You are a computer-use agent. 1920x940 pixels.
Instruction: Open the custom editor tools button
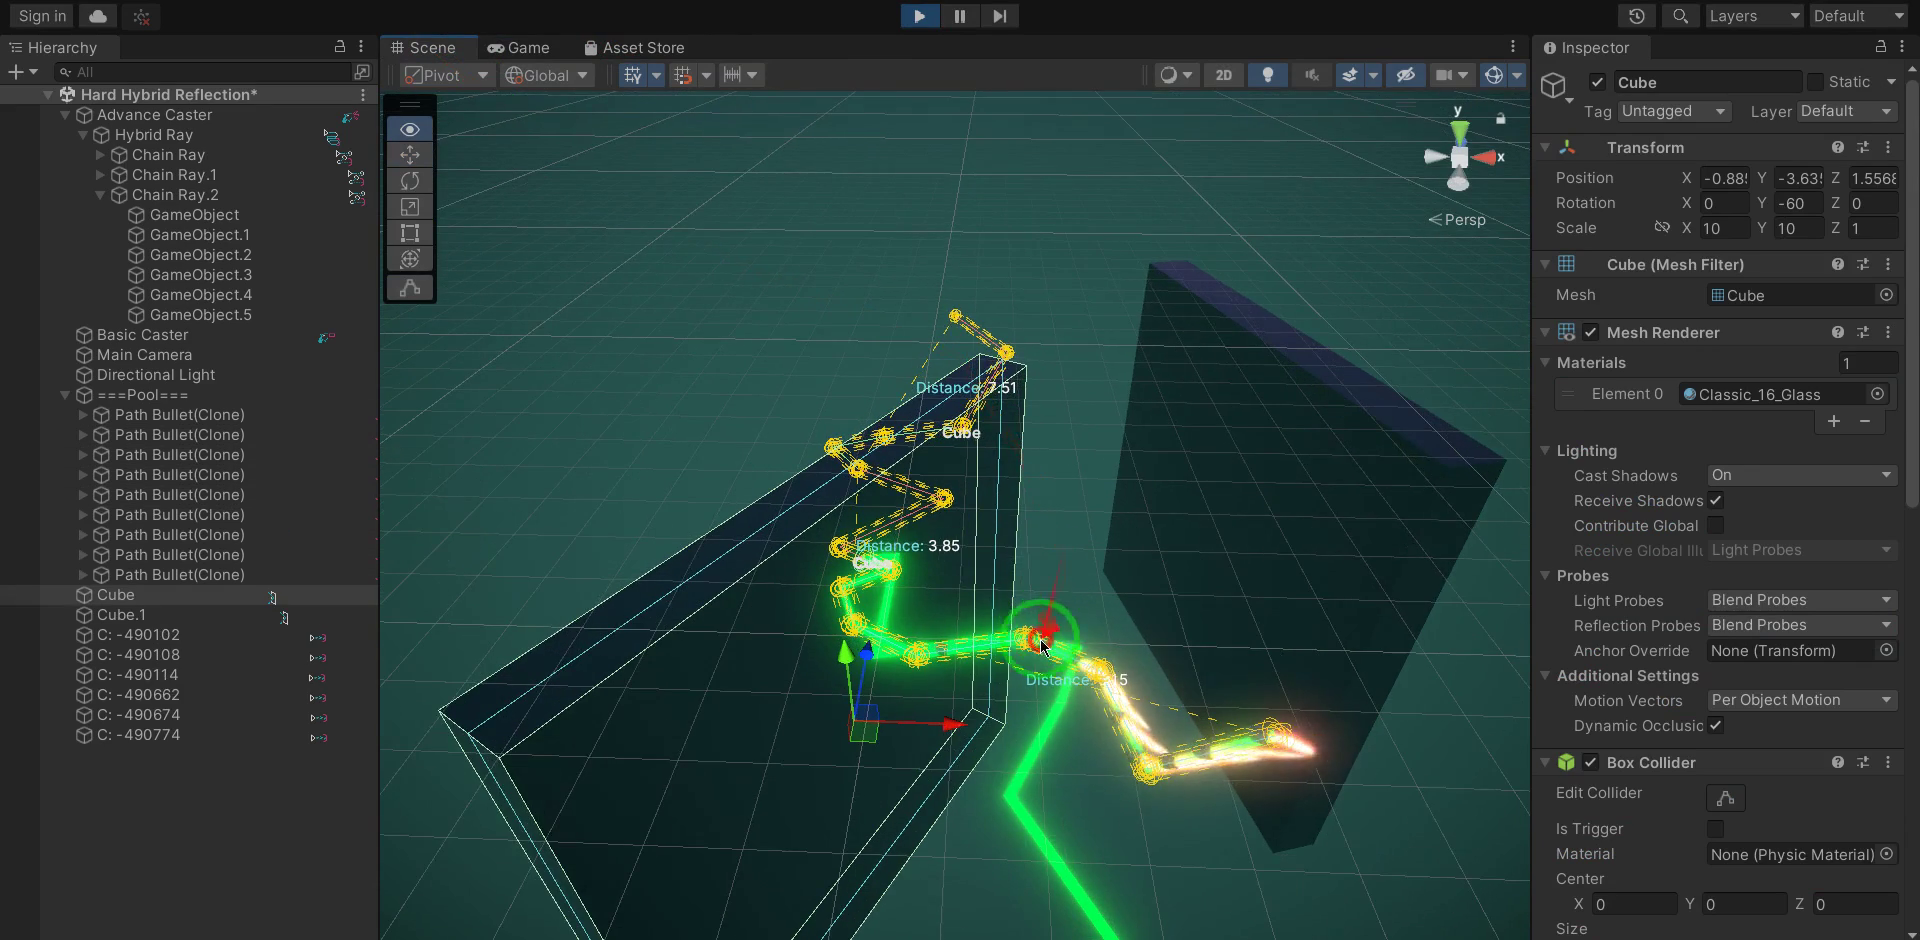410,288
